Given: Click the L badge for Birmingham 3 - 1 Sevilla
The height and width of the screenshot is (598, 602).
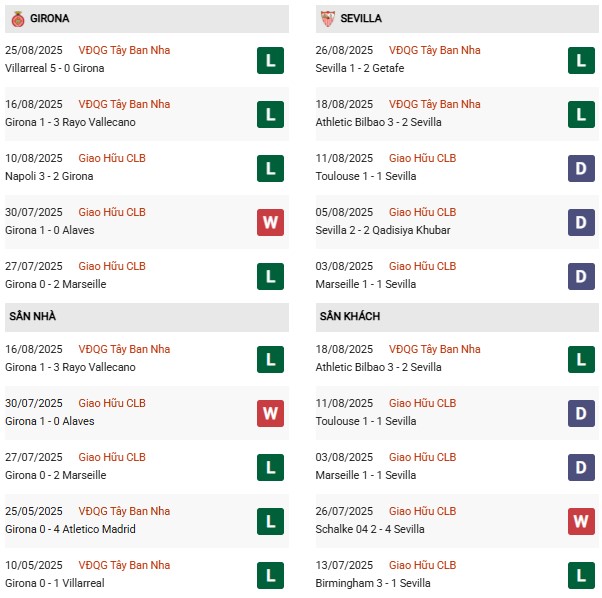Looking at the screenshot, I should [x=580, y=575].
